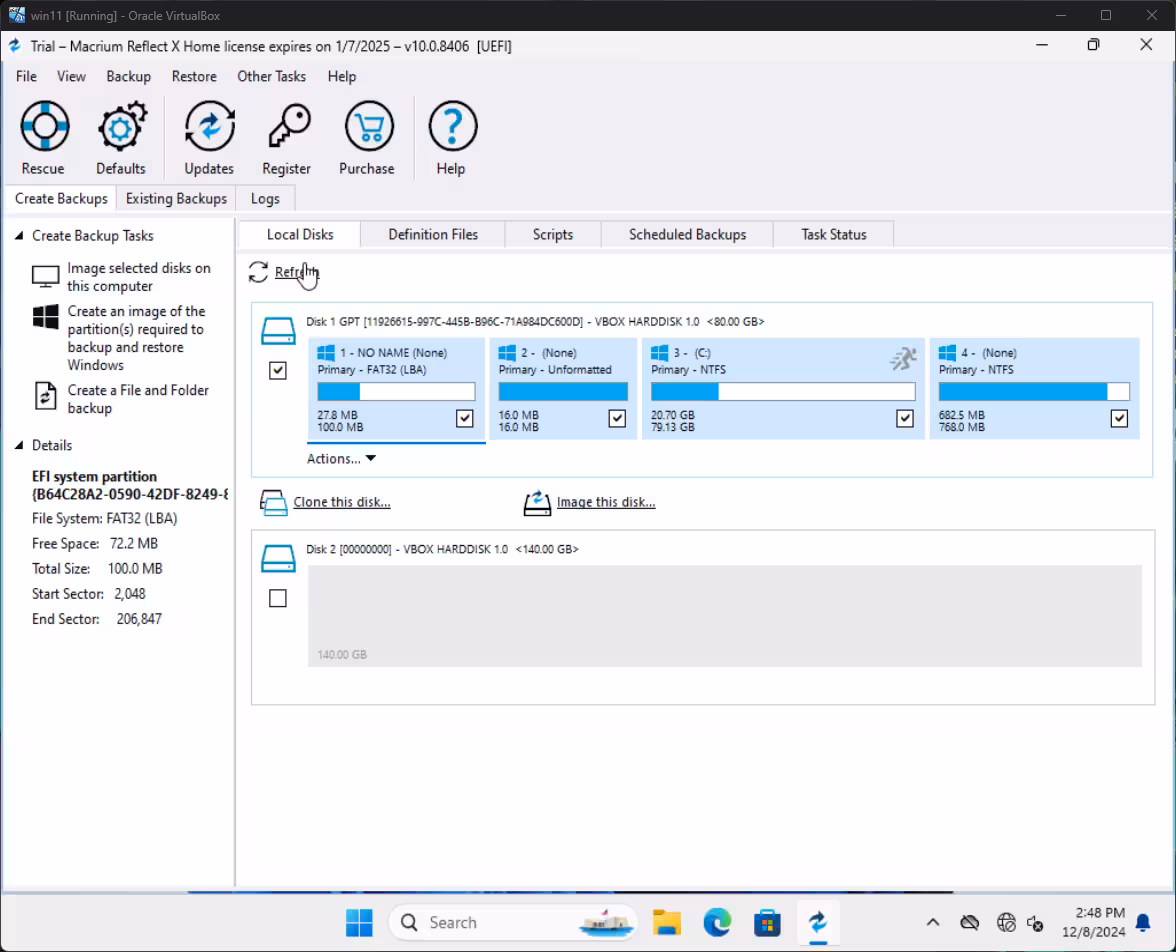Expand the Actions dropdown menu
1176x952 pixels.
click(341, 458)
